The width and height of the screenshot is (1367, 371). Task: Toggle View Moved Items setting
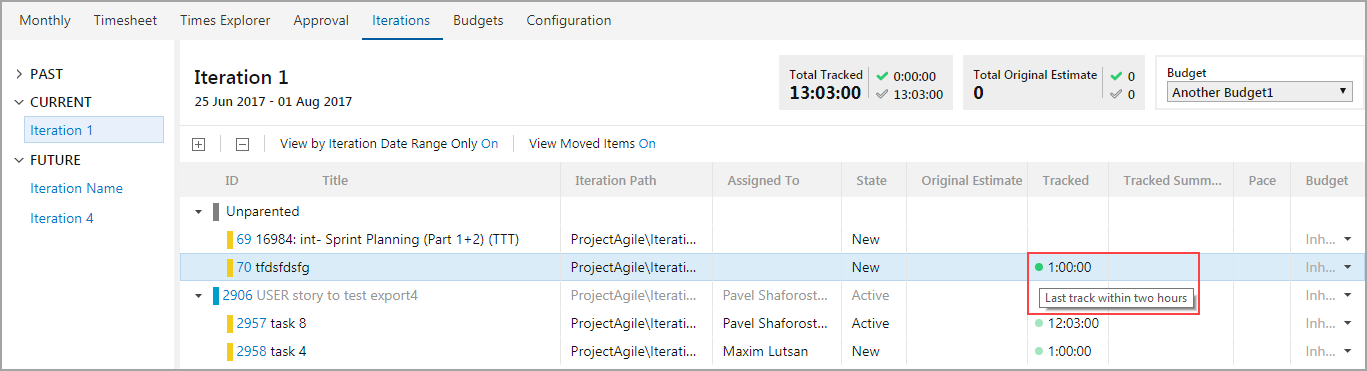[647, 144]
